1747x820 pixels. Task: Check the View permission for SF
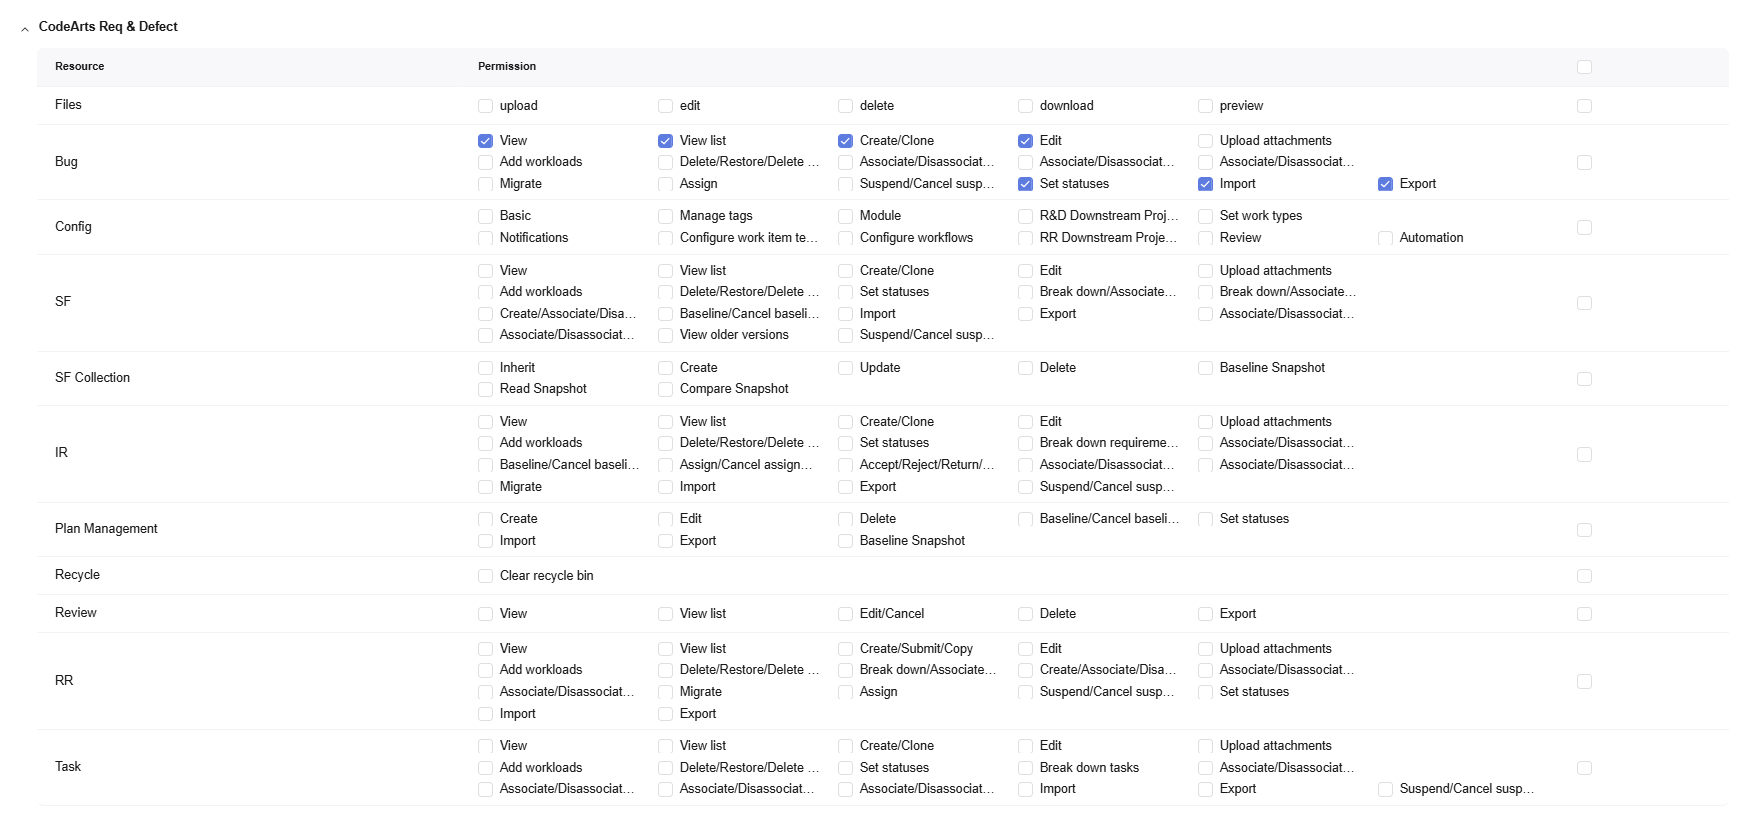coord(485,271)
